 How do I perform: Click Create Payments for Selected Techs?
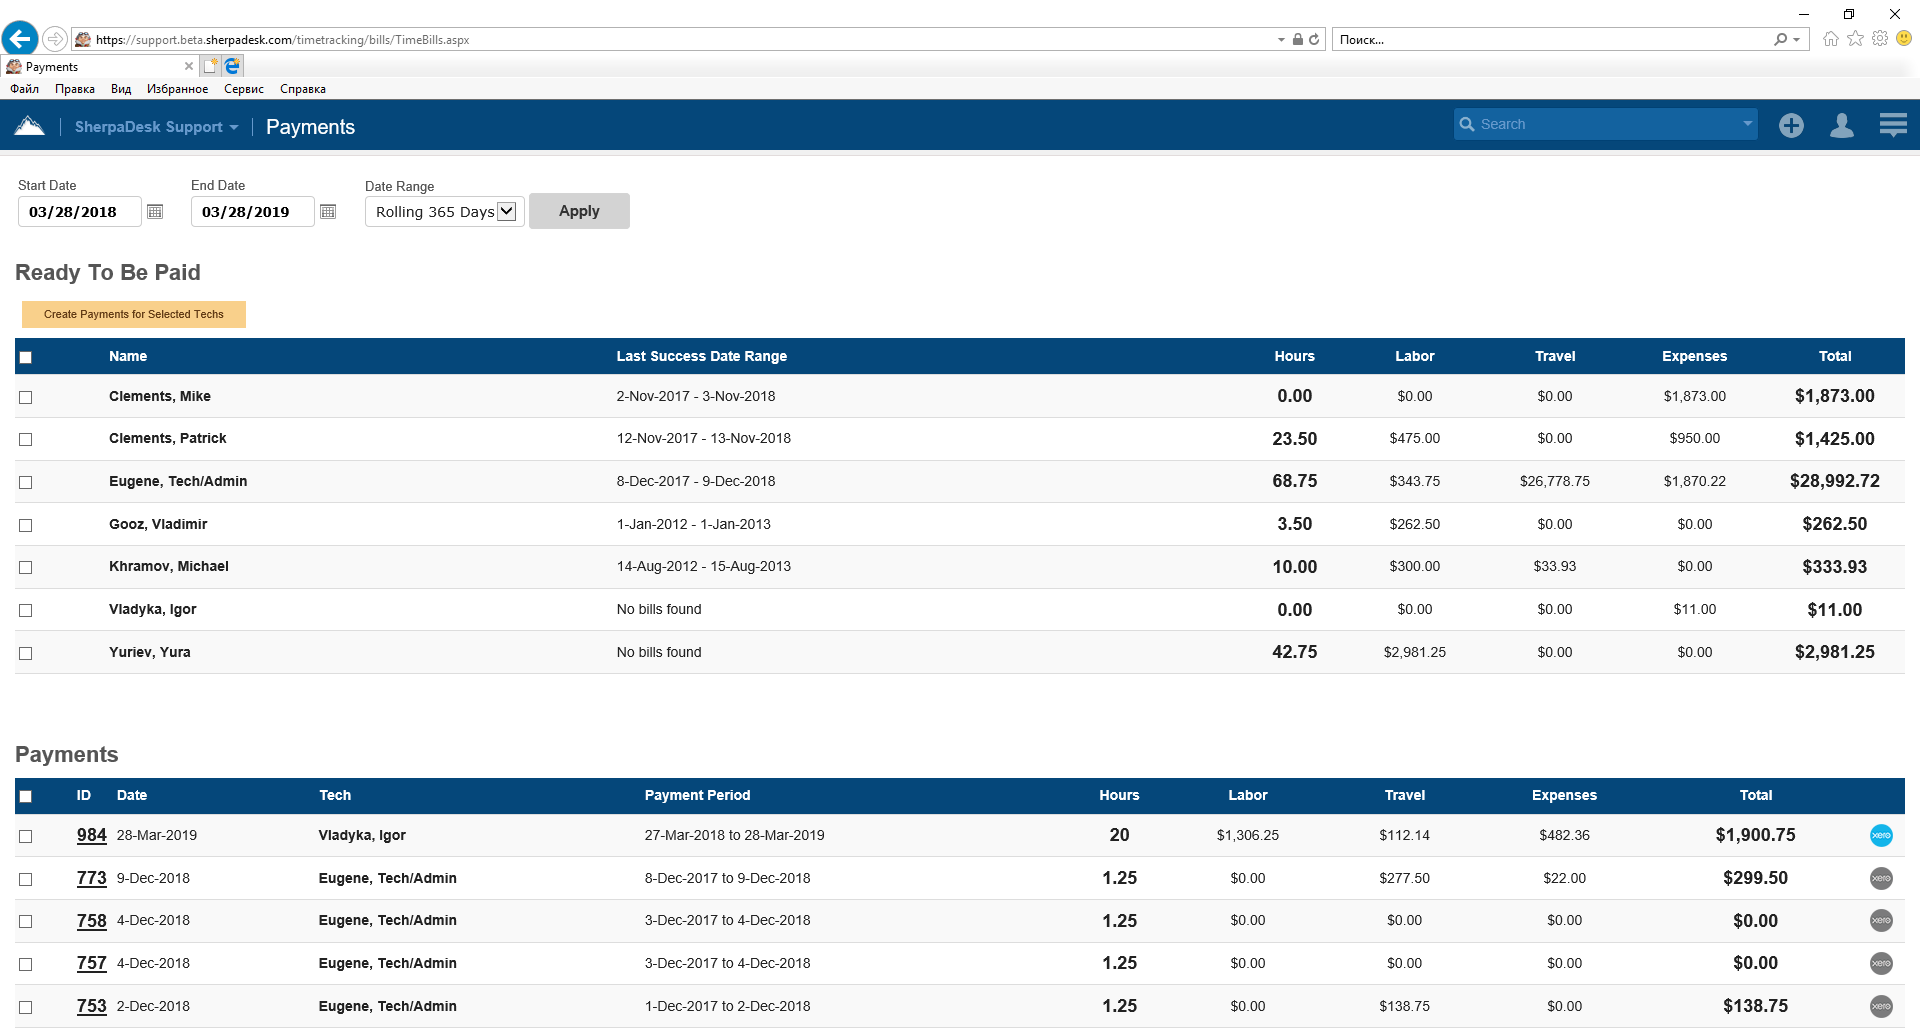(x=134, y=315)
